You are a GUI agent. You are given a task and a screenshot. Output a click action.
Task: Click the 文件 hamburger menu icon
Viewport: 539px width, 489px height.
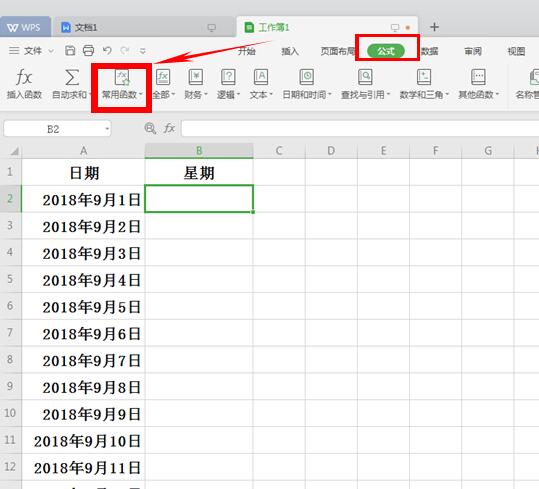14,51
